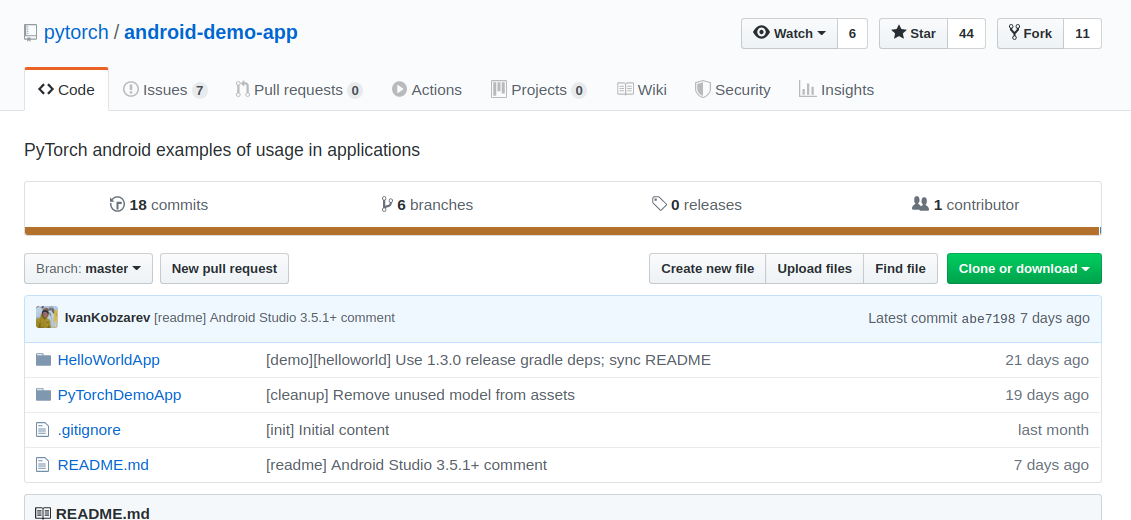Click the commits history clock icon
The width and height of the screenshot is (1131, 520).
[x=117, y=205]
